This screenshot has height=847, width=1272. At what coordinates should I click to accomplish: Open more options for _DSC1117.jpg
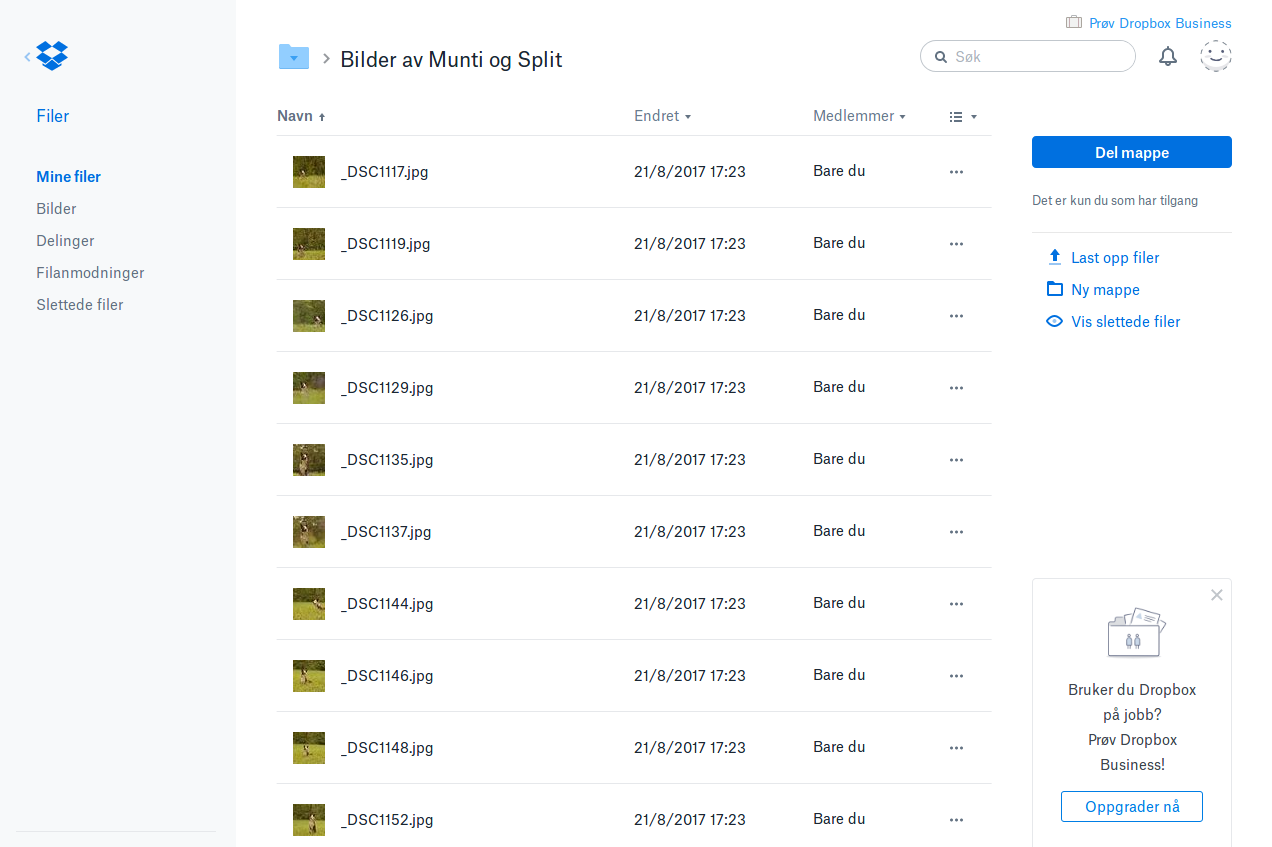(x=956, y=172)
